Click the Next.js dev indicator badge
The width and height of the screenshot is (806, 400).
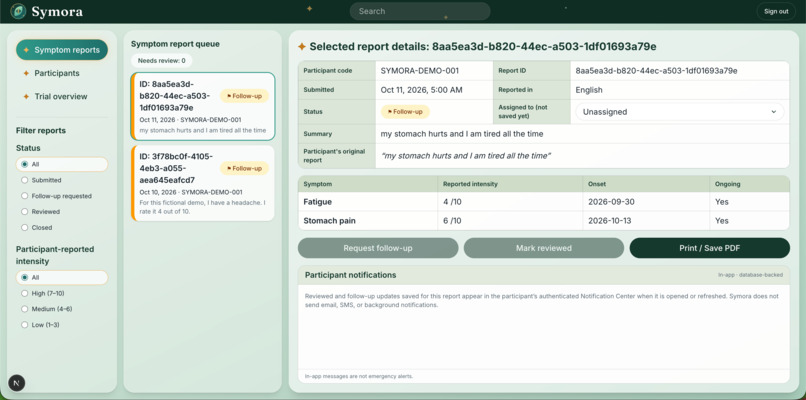[17, 383]
